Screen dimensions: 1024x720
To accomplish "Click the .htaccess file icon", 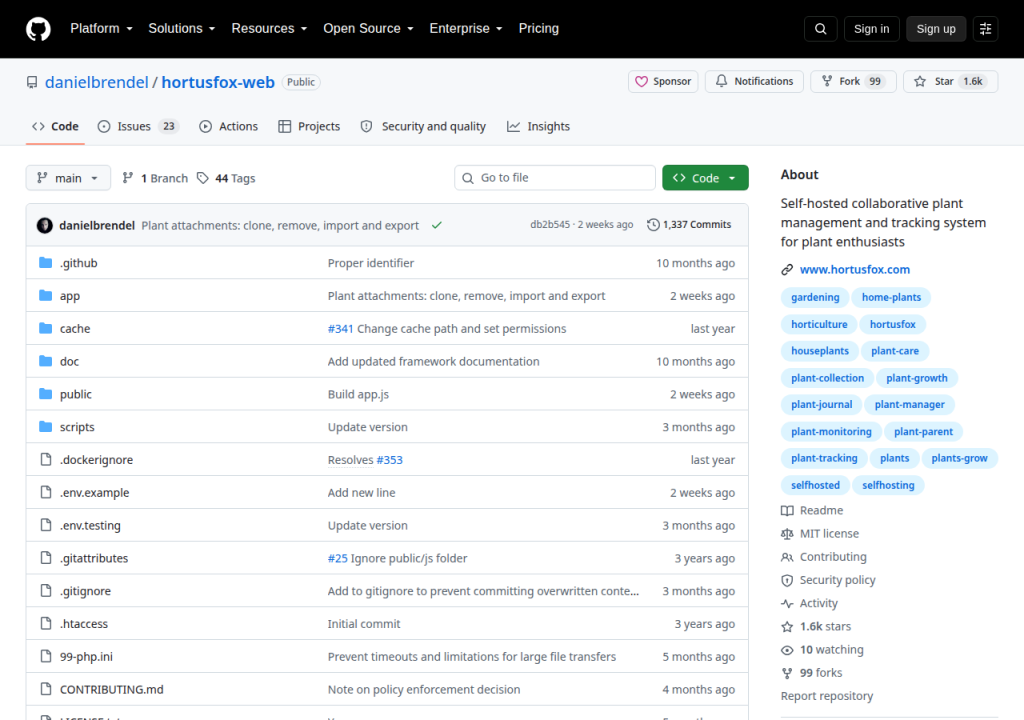I will pos(46,623).
